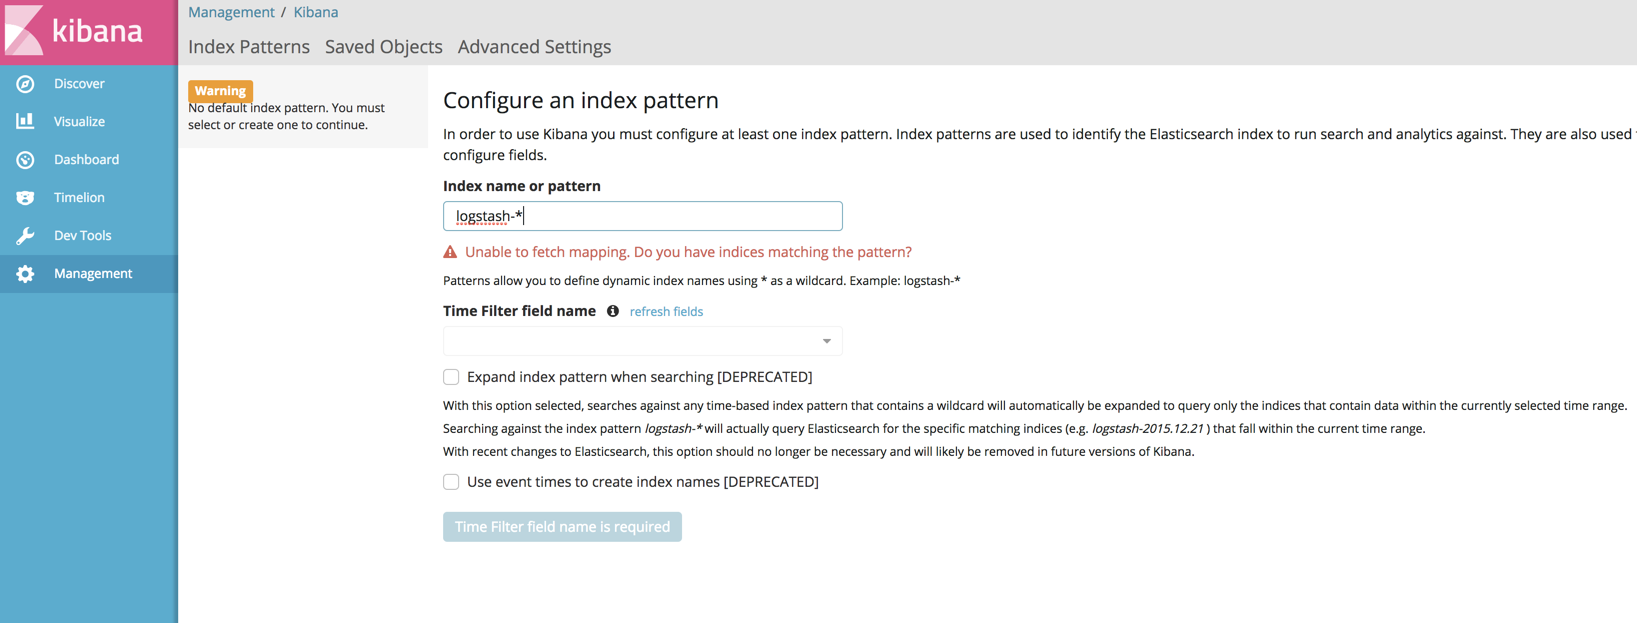This screenshot has width=1637, height=623.
Task: Click the Time Filter dropdown arrow
Action: 827,342
